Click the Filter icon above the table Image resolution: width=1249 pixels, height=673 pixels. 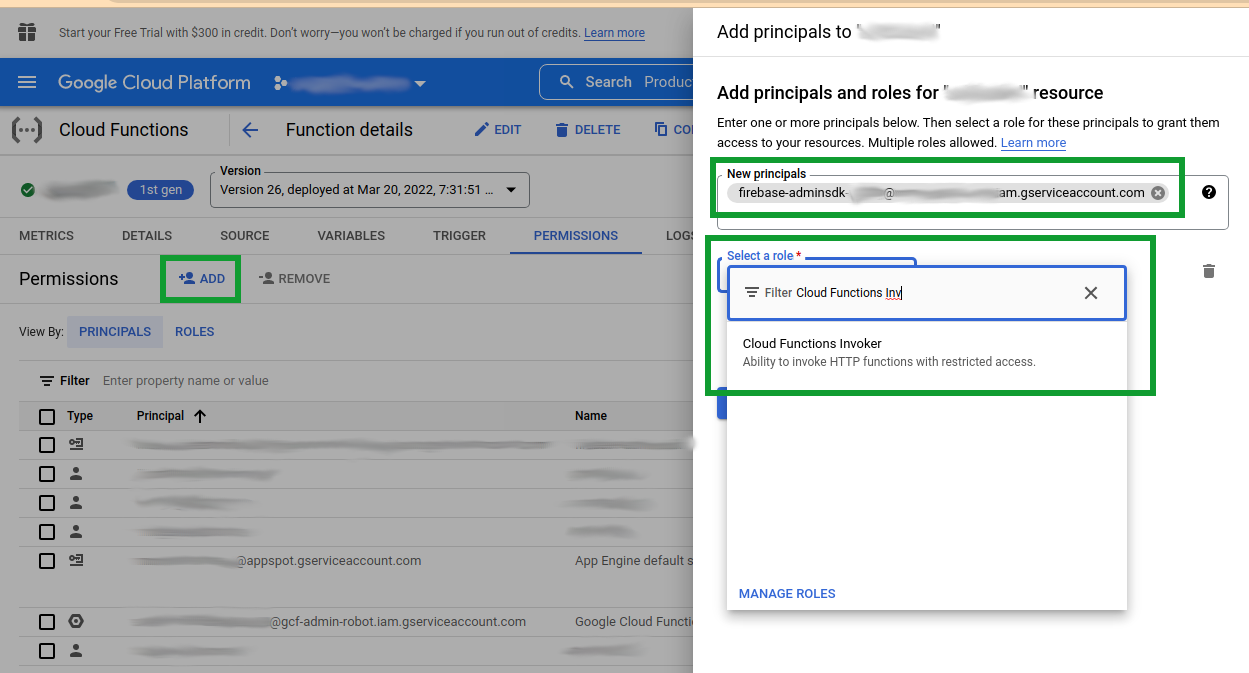(46, 381)
